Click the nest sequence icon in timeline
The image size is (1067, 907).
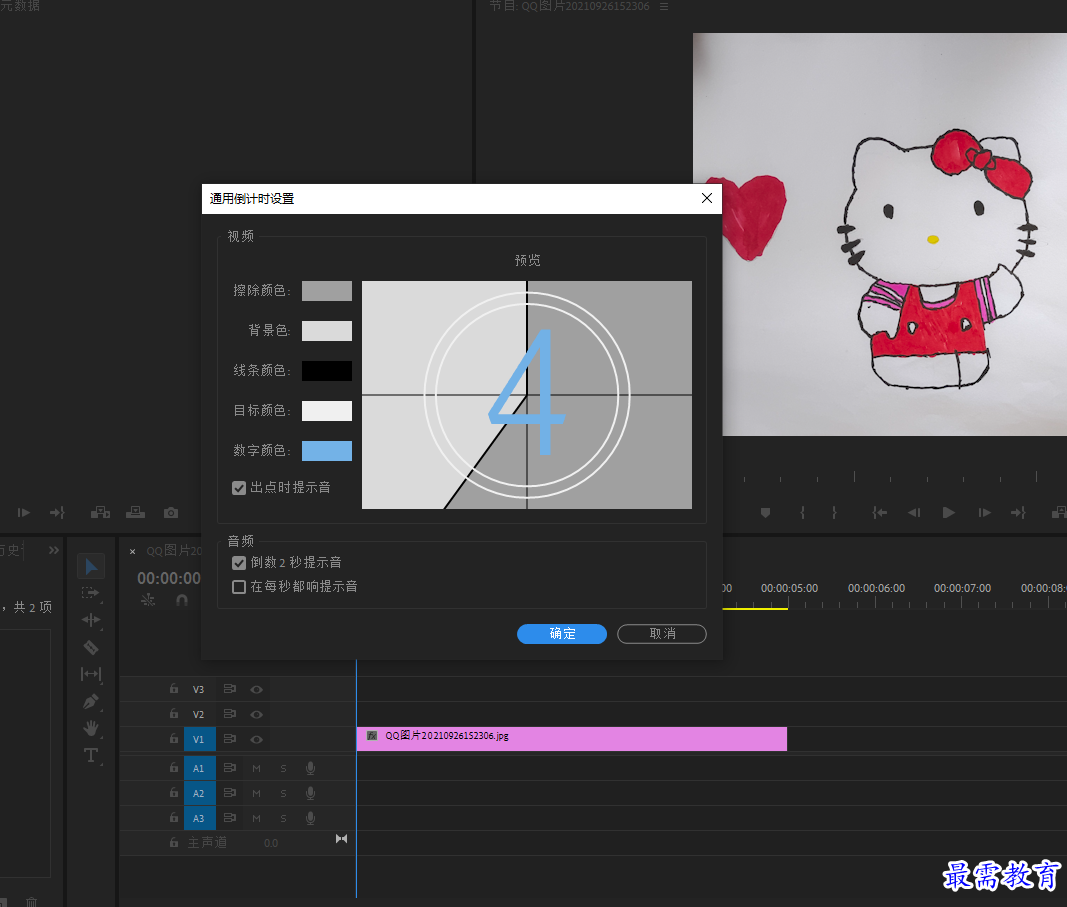click(x=148, y=600)
